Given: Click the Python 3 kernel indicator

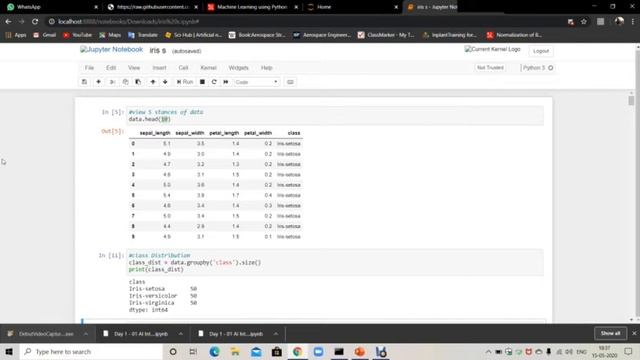Looking at the screenshot, I should pyautogui.click(x=538, y=68).
